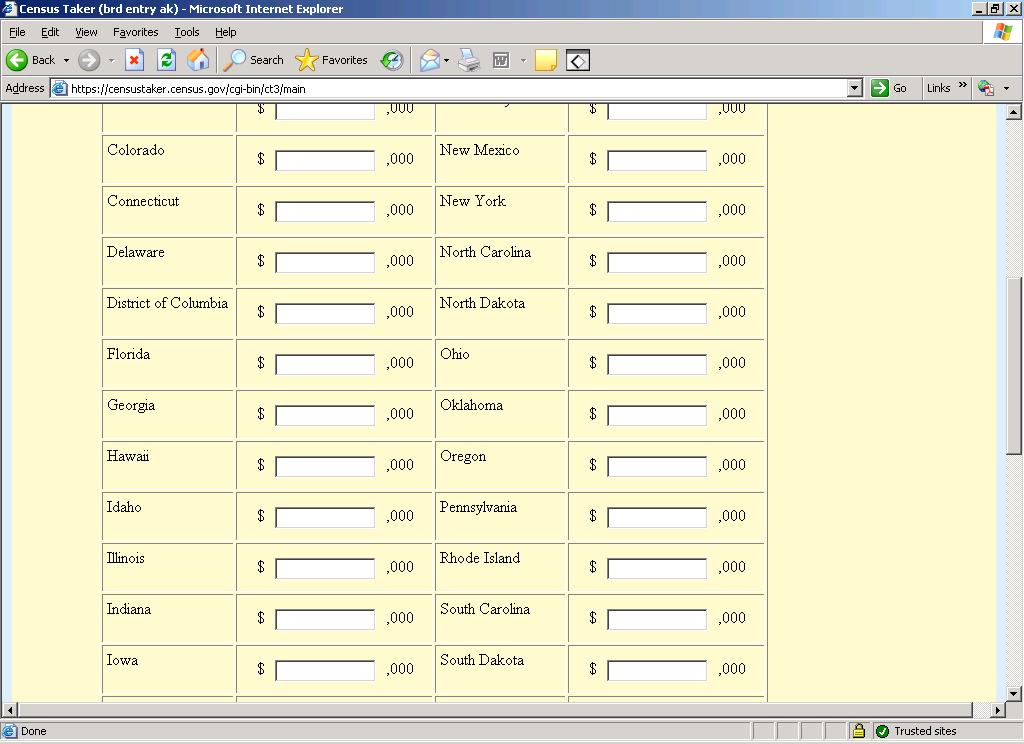The width and height of the screenshot is (1024, 744).
Task: Click the yellow note icon in toolbar
Action: [545, 60]
